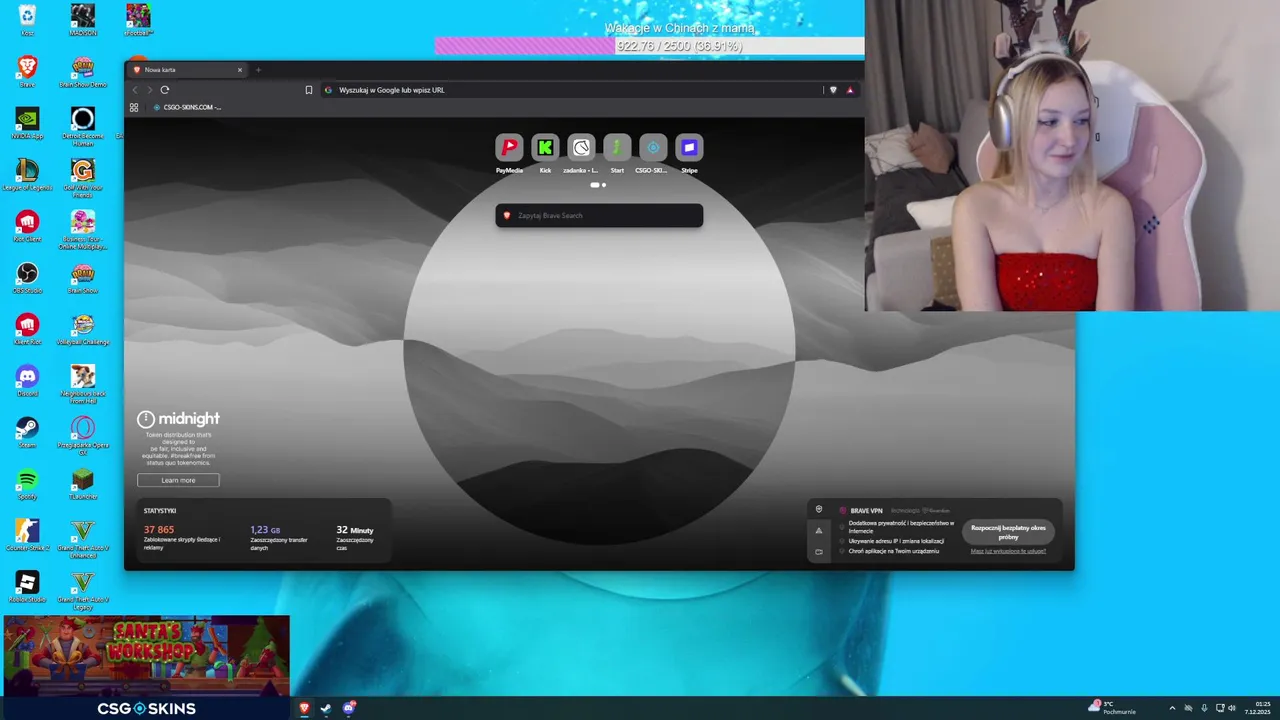Open Volleyball Challenge desktop icon
The image size is (1280, 720).
tap(83, 329)
